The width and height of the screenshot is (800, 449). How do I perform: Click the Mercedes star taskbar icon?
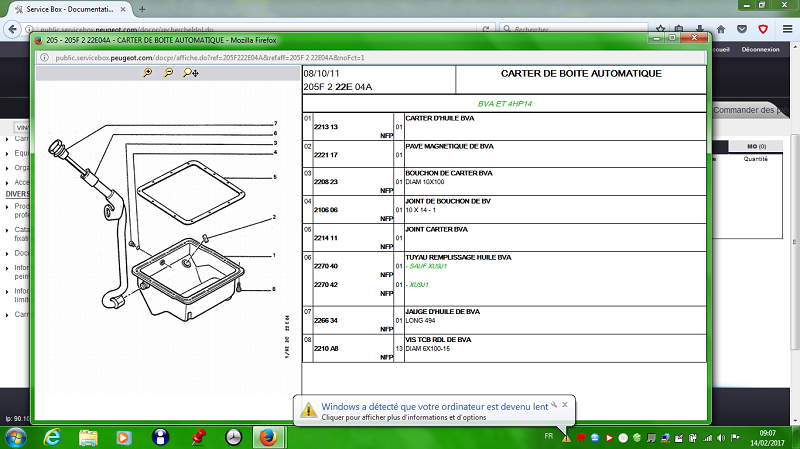(x=233, y=437)
